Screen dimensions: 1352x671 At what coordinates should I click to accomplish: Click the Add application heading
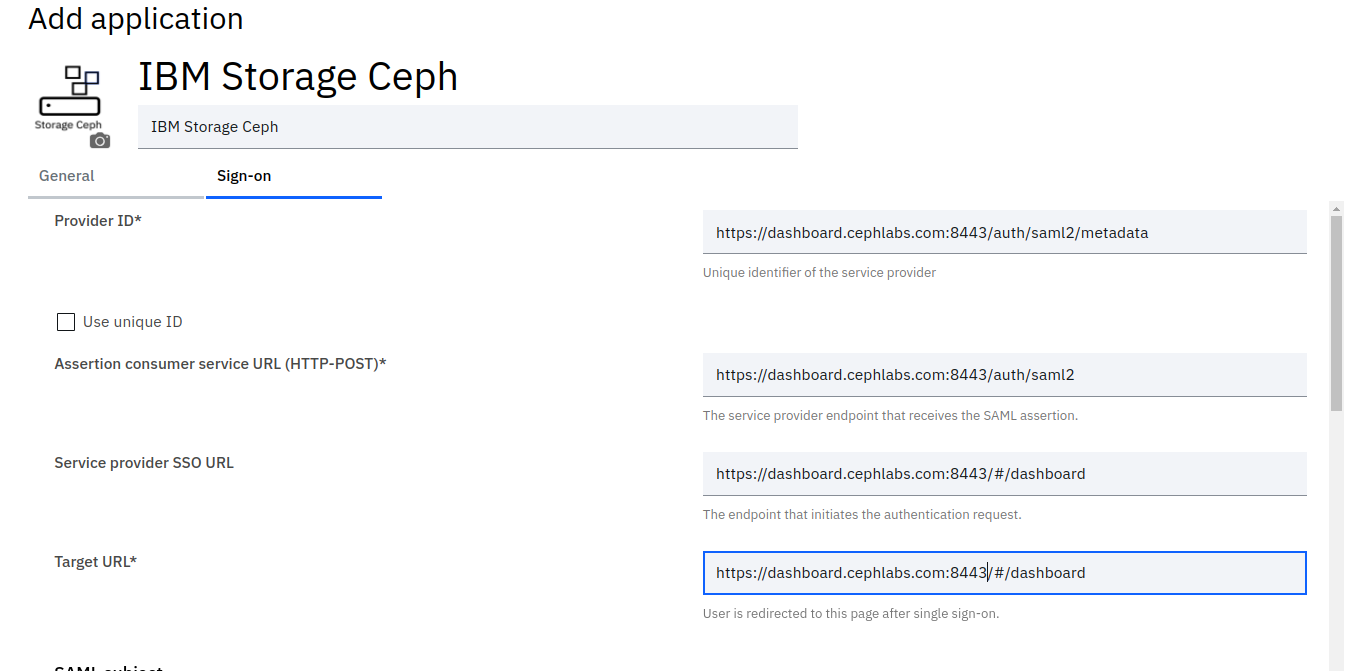(x=136, y=19)
